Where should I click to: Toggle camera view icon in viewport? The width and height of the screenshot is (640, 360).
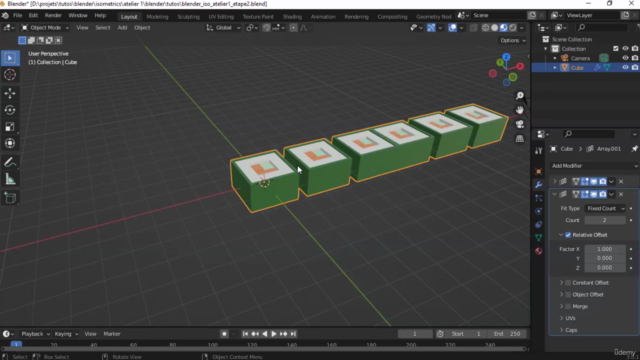click(520, 124)
